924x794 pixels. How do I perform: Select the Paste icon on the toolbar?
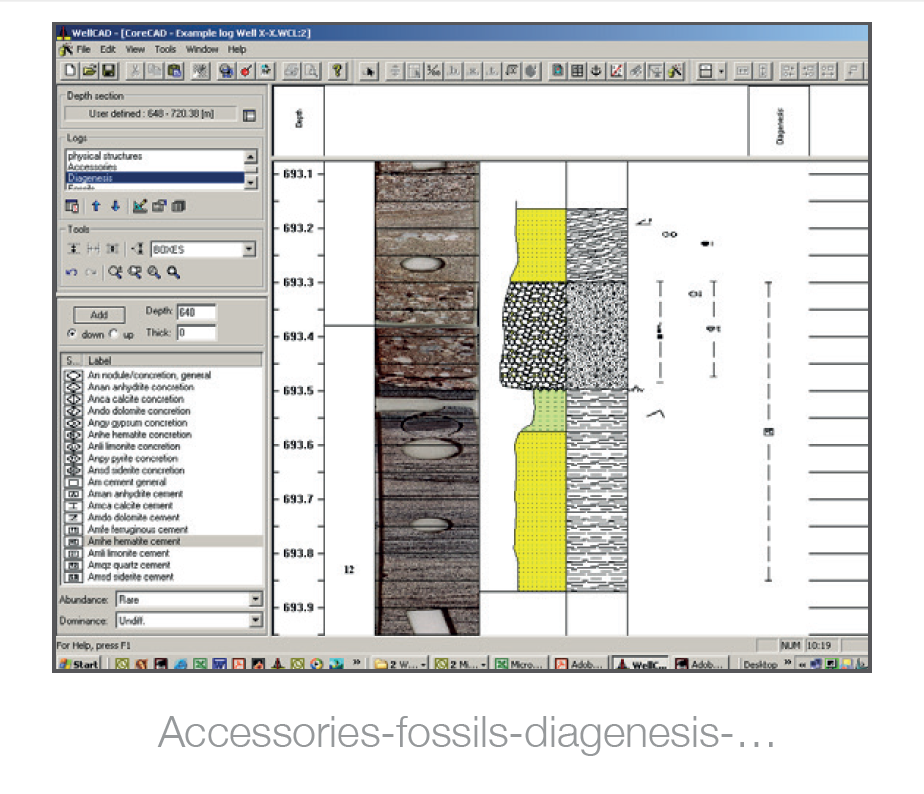point(176,70)
